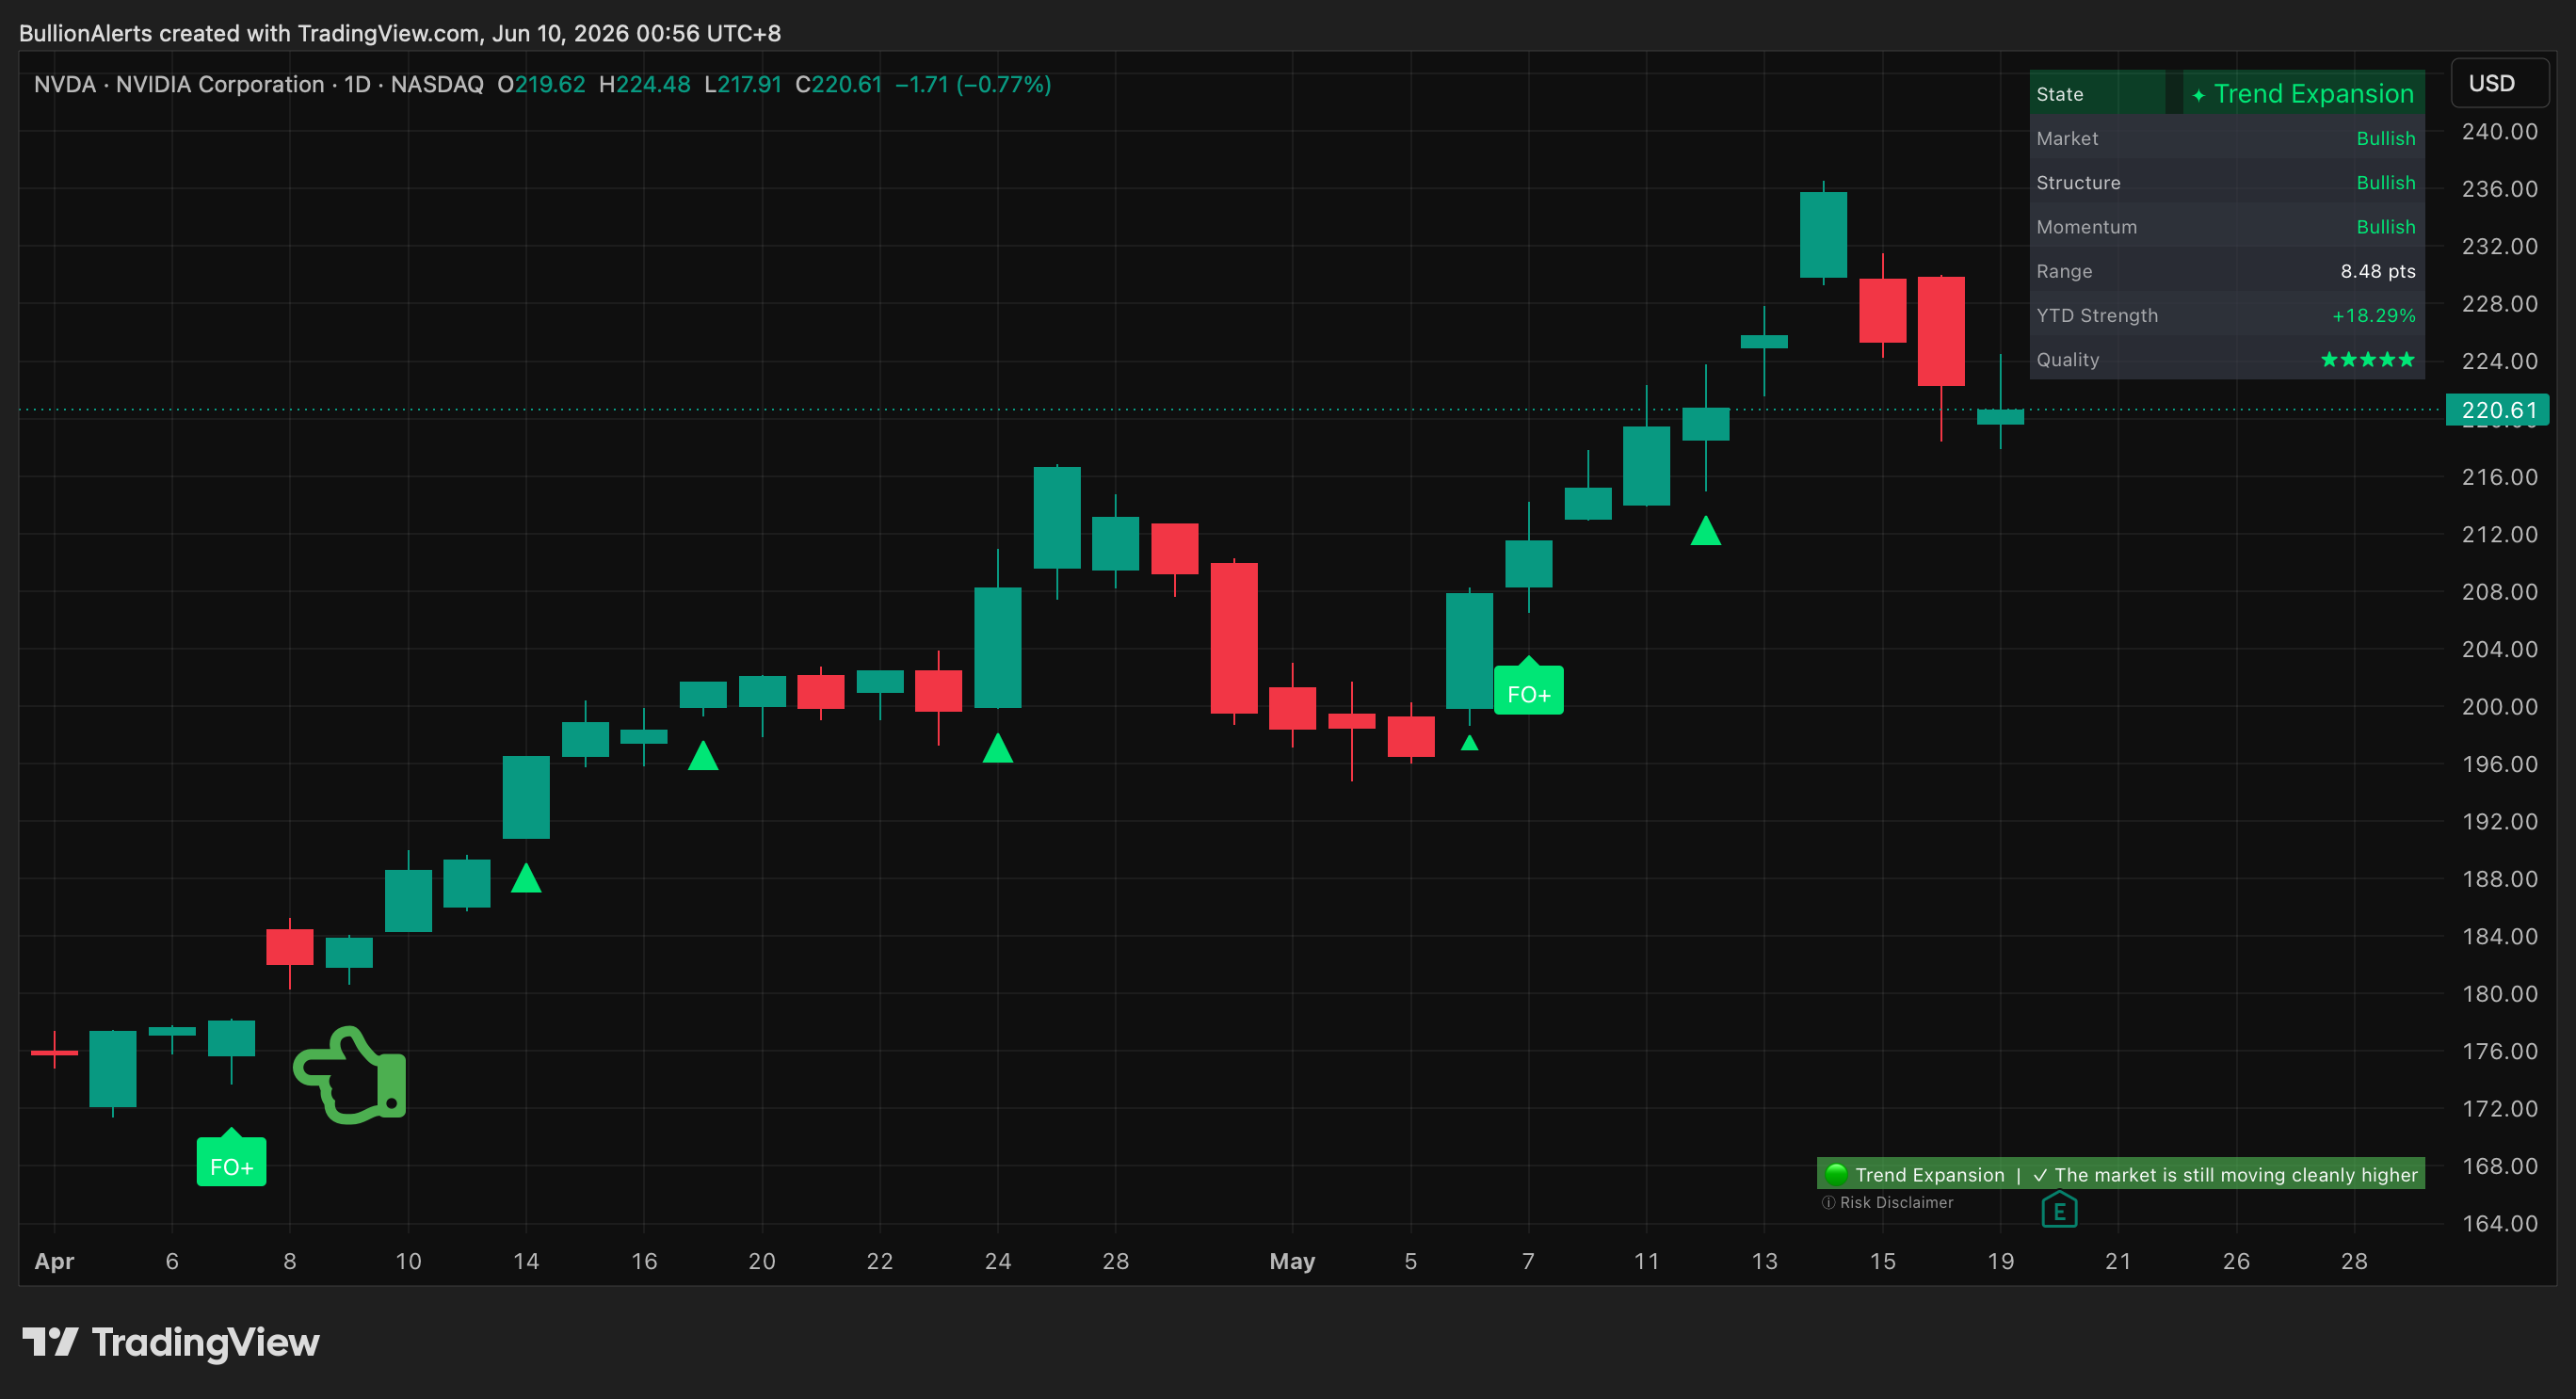Click the Apr label on the time axis

(x=54, y=1261)
